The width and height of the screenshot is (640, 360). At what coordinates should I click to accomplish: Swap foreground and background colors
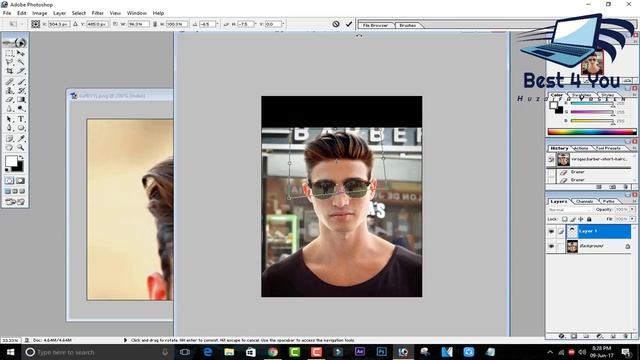tap(21, 157)
